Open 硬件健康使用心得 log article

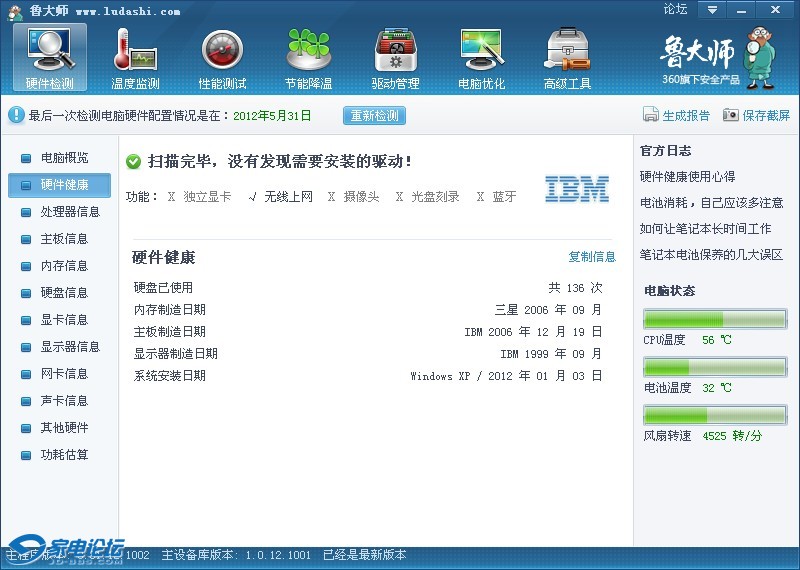click(x=687, y=177)
